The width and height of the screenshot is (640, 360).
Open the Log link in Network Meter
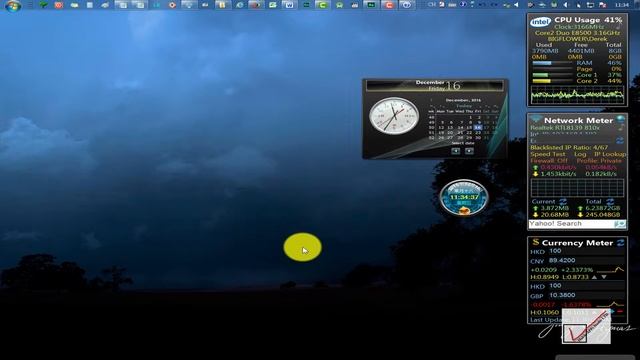coord(580,154)
